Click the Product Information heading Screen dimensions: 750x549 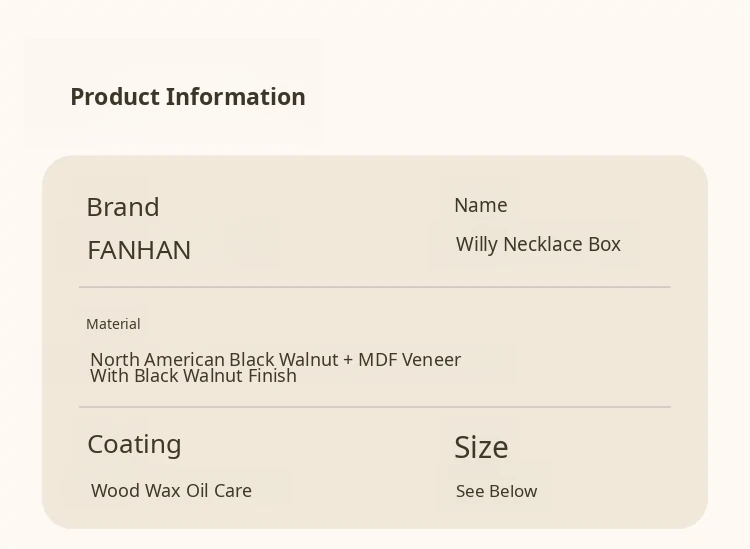pos(187,97)
